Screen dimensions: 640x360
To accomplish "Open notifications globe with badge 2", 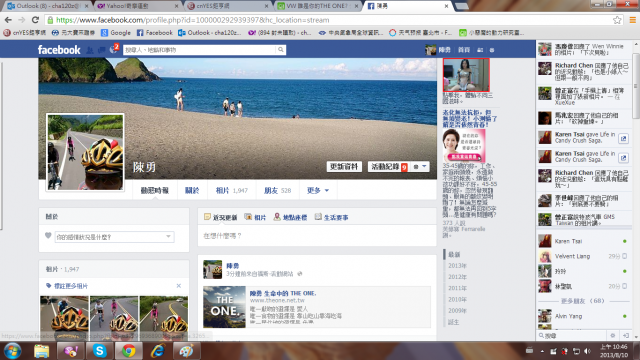I will coord(113,50).
